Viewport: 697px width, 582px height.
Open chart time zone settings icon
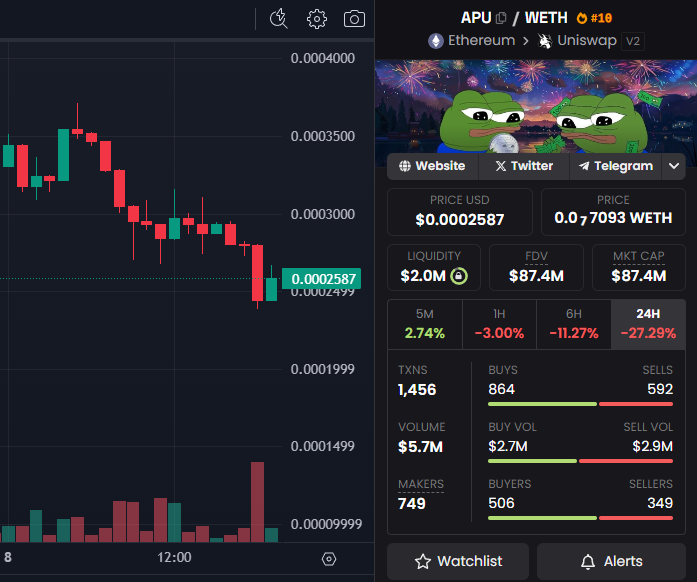coord(329,559)
